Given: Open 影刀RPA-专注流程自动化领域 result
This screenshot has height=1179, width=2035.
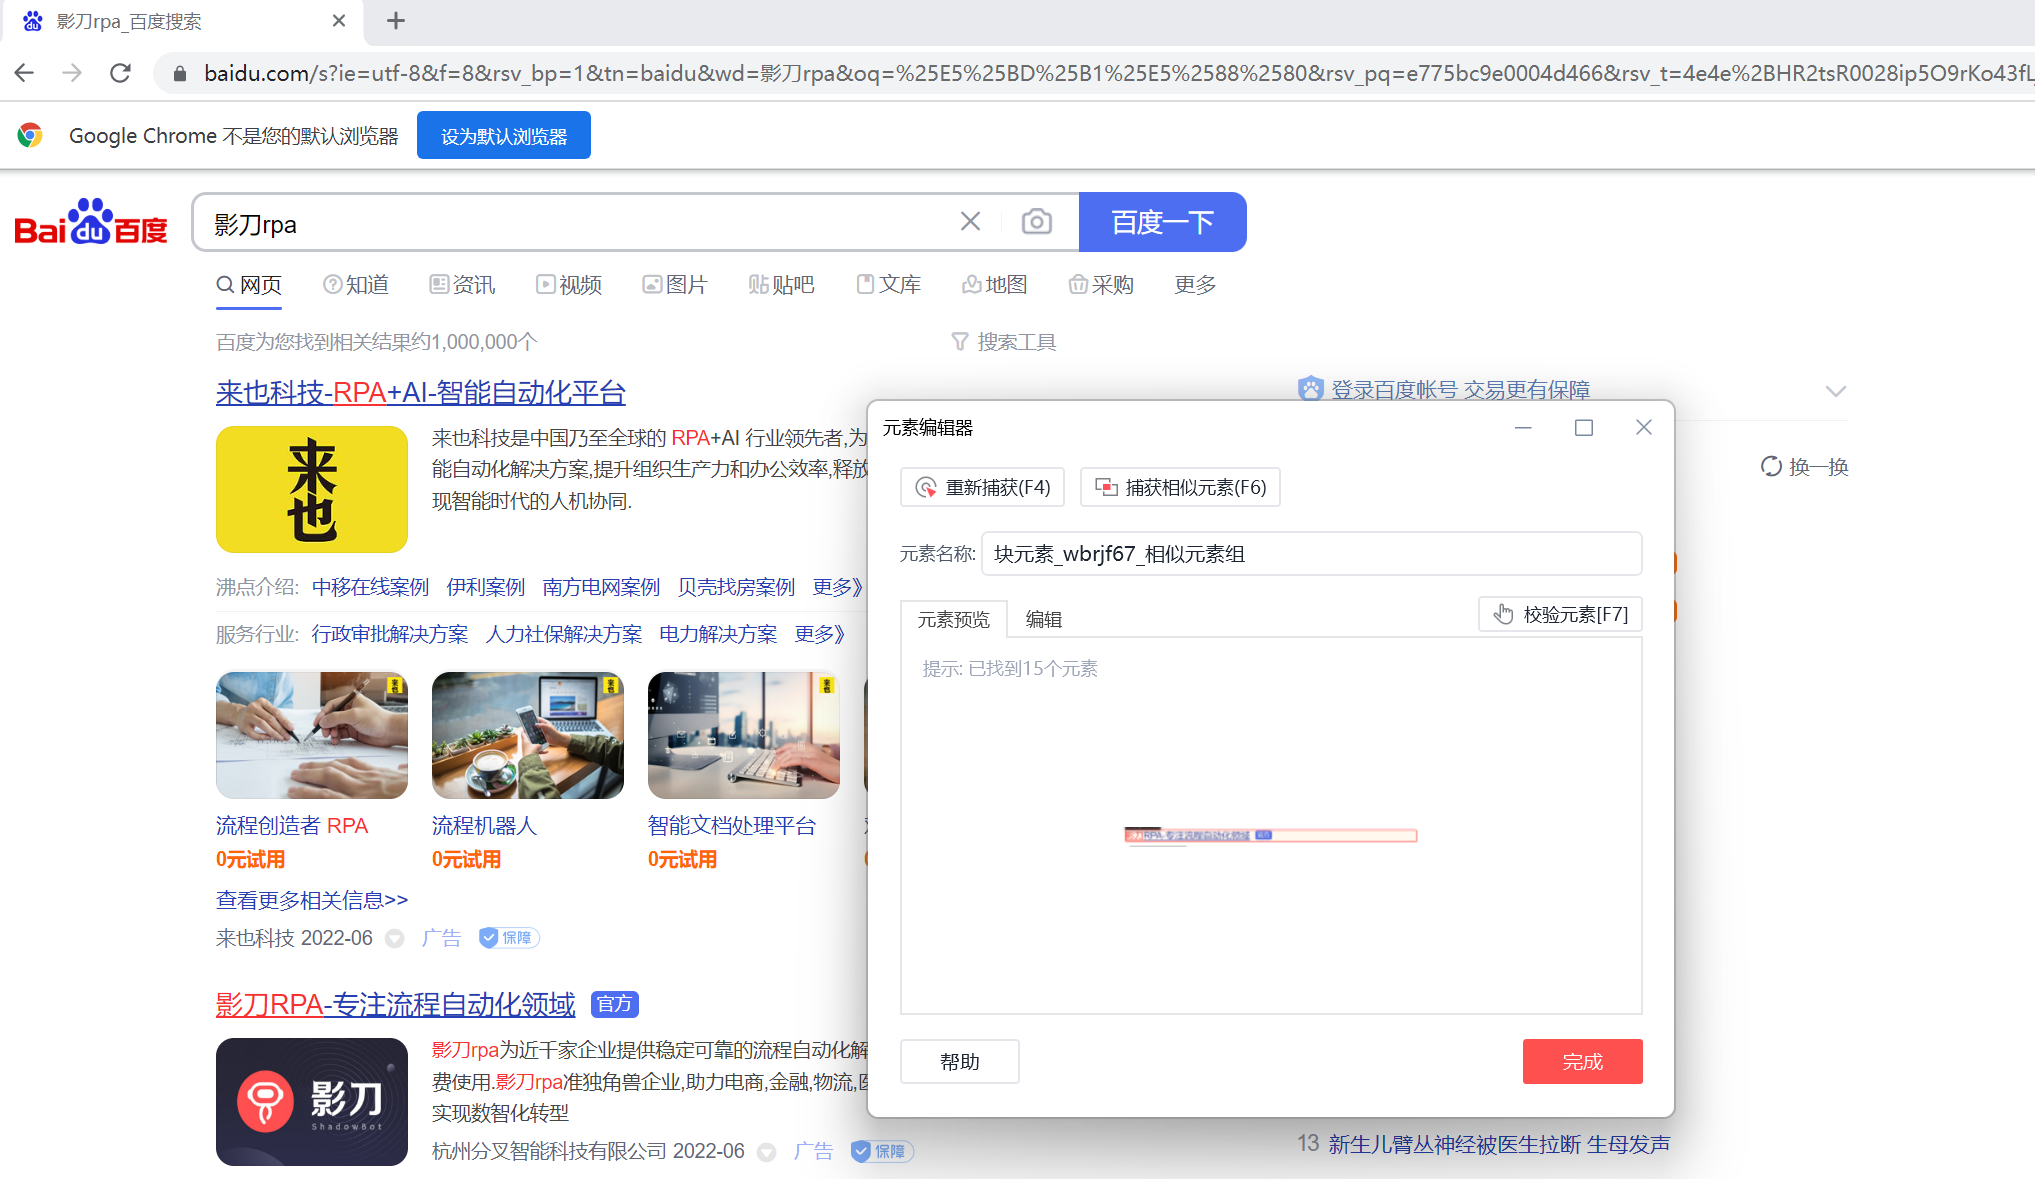Looking at the screenshot, I should [395, 1004].
